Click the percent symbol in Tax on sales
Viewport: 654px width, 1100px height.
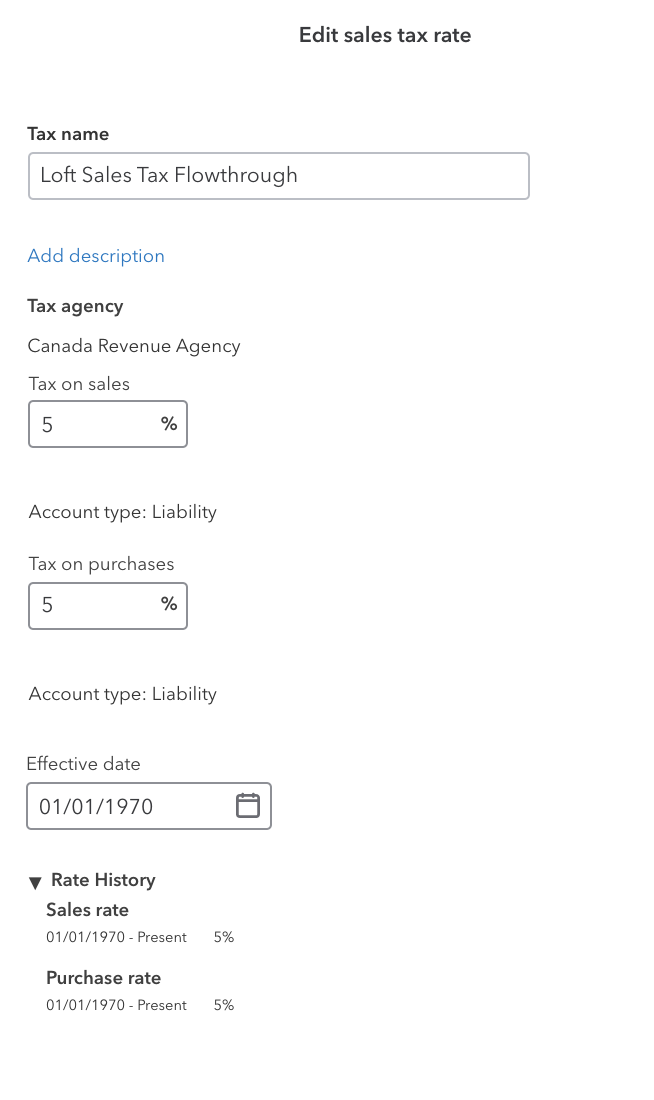169,424
